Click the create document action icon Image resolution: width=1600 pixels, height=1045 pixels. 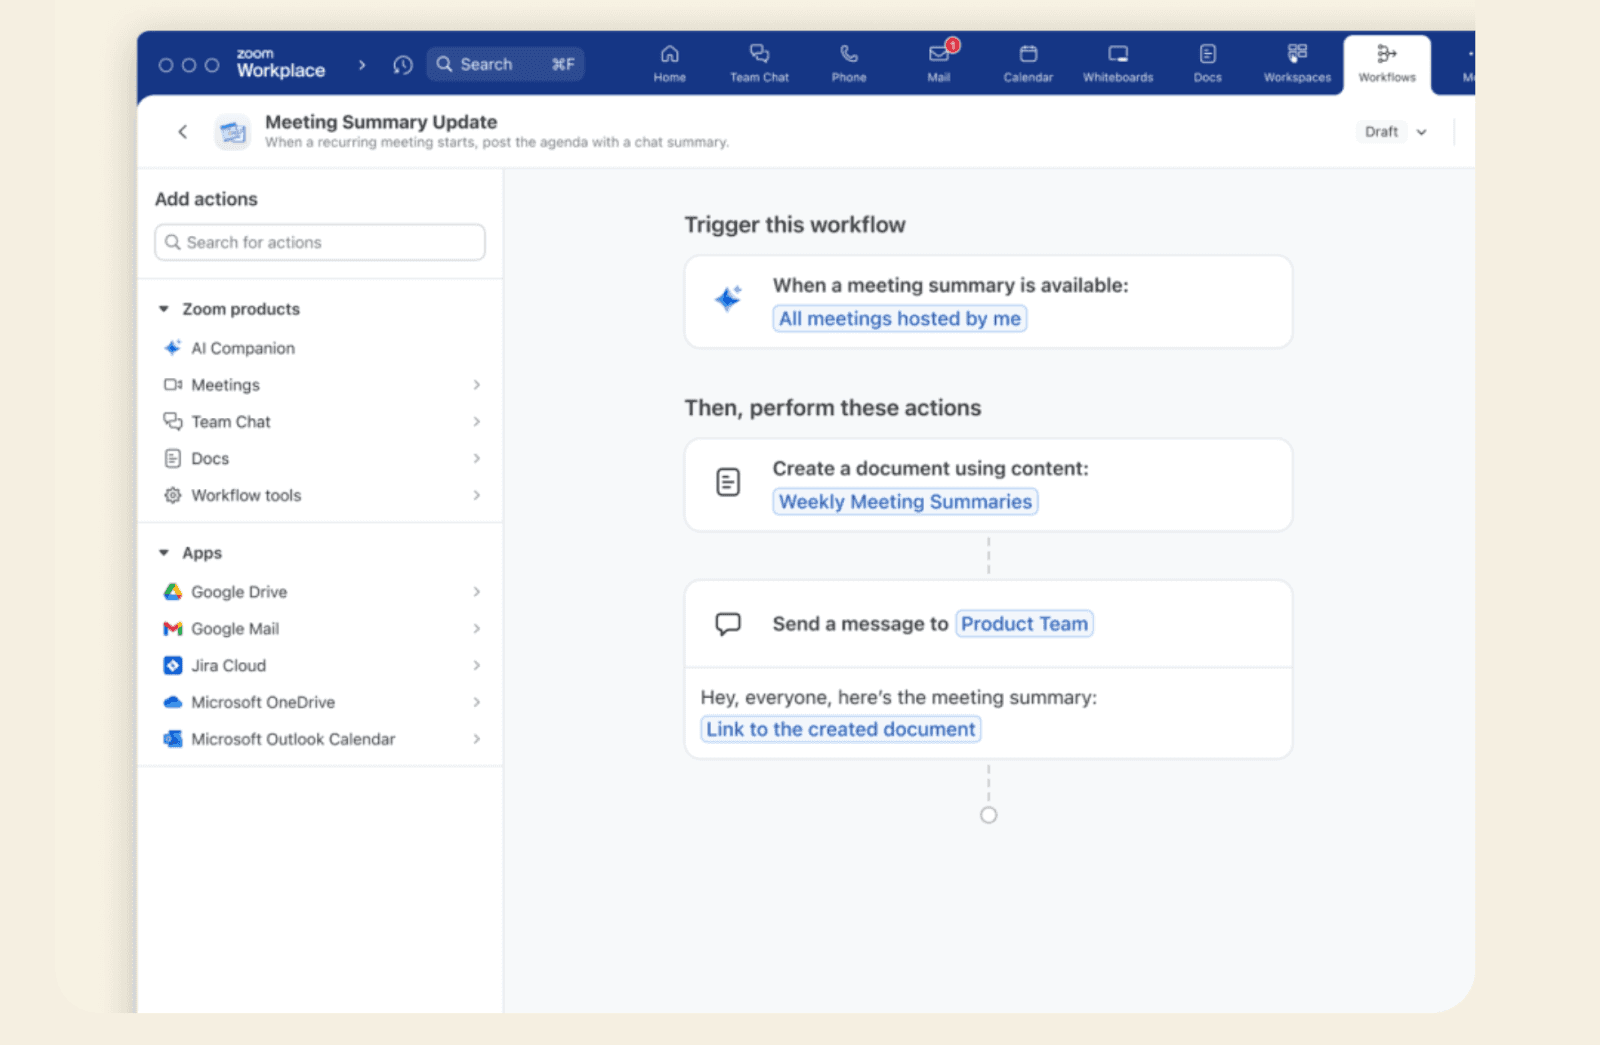tap(728, 482)
